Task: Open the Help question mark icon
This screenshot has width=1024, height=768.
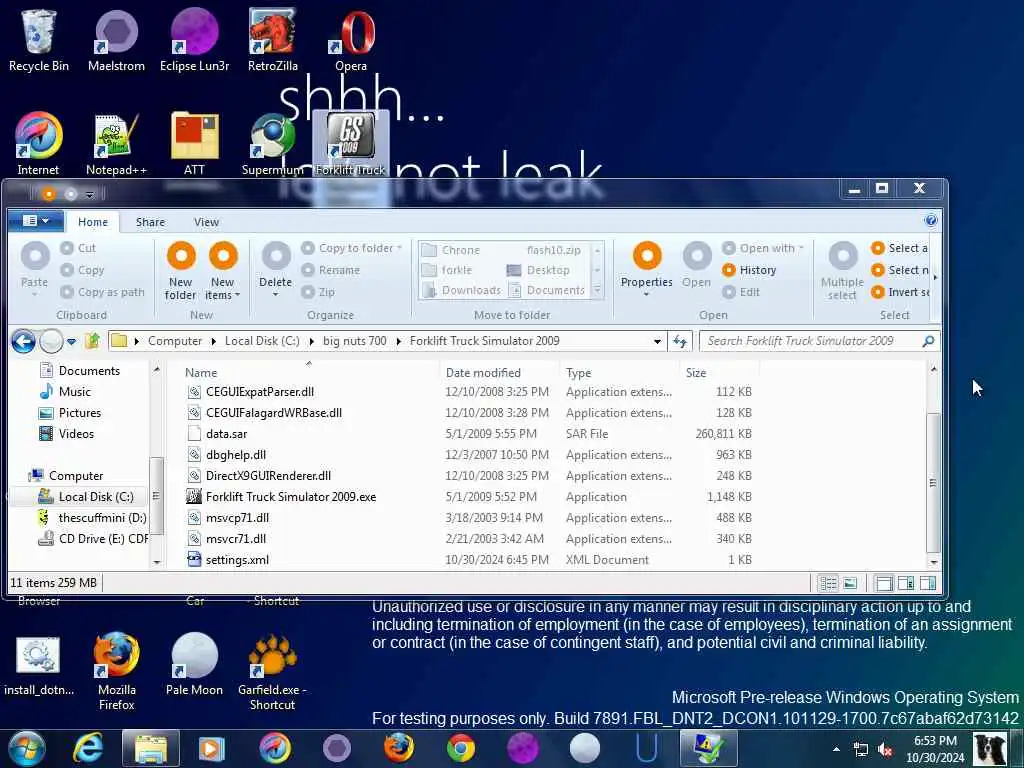Action: [931, 220]
